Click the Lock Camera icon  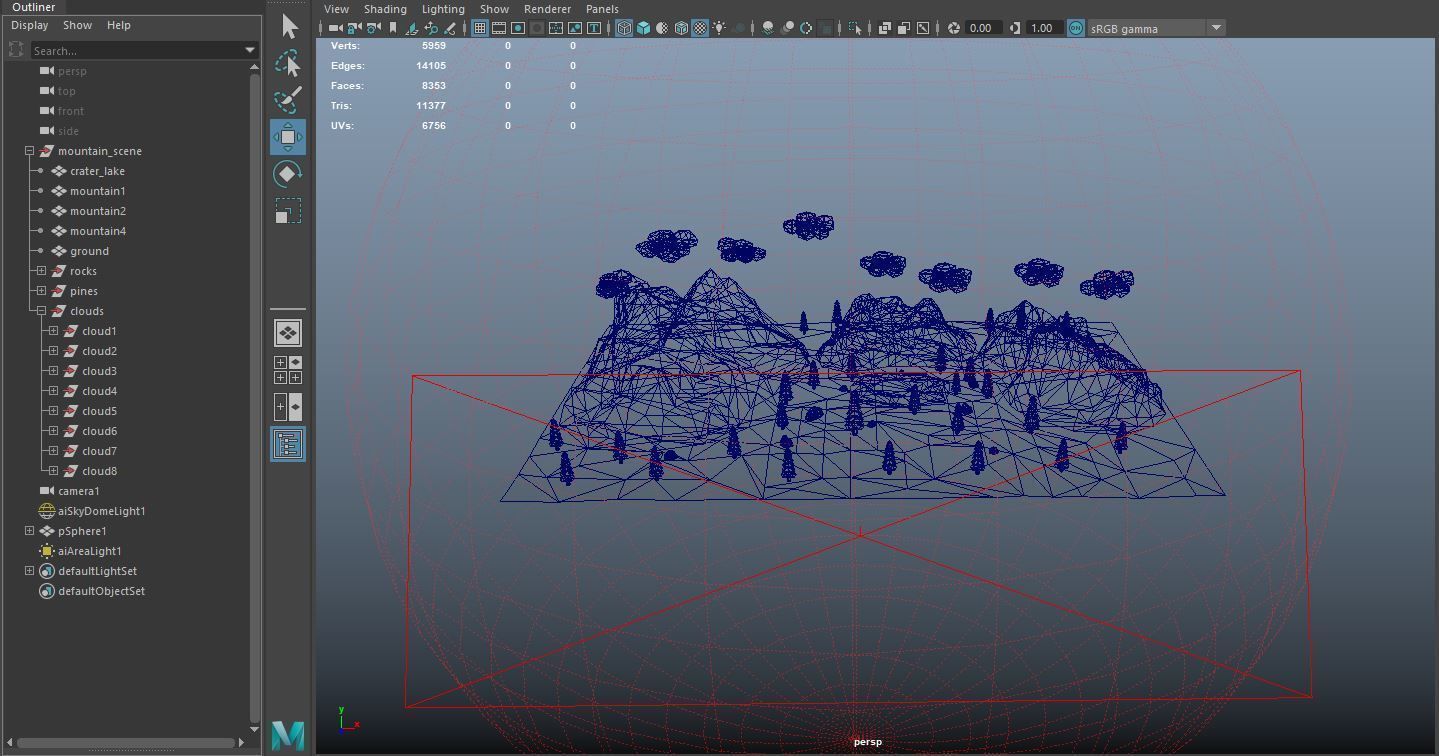coord(354,28)
